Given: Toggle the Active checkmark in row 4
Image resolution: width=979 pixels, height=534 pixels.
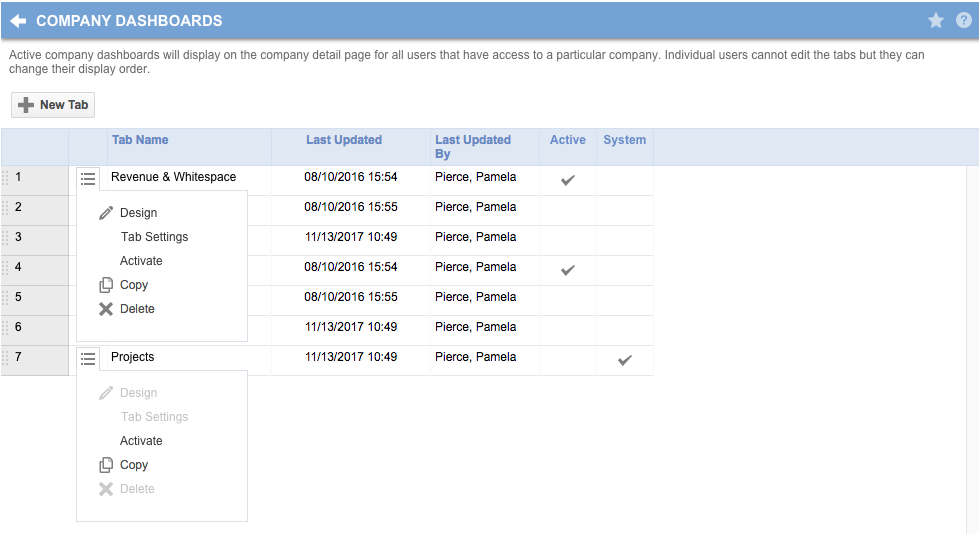Looking at the screenshot, I should pyautogui.click(x=568, y=269).
